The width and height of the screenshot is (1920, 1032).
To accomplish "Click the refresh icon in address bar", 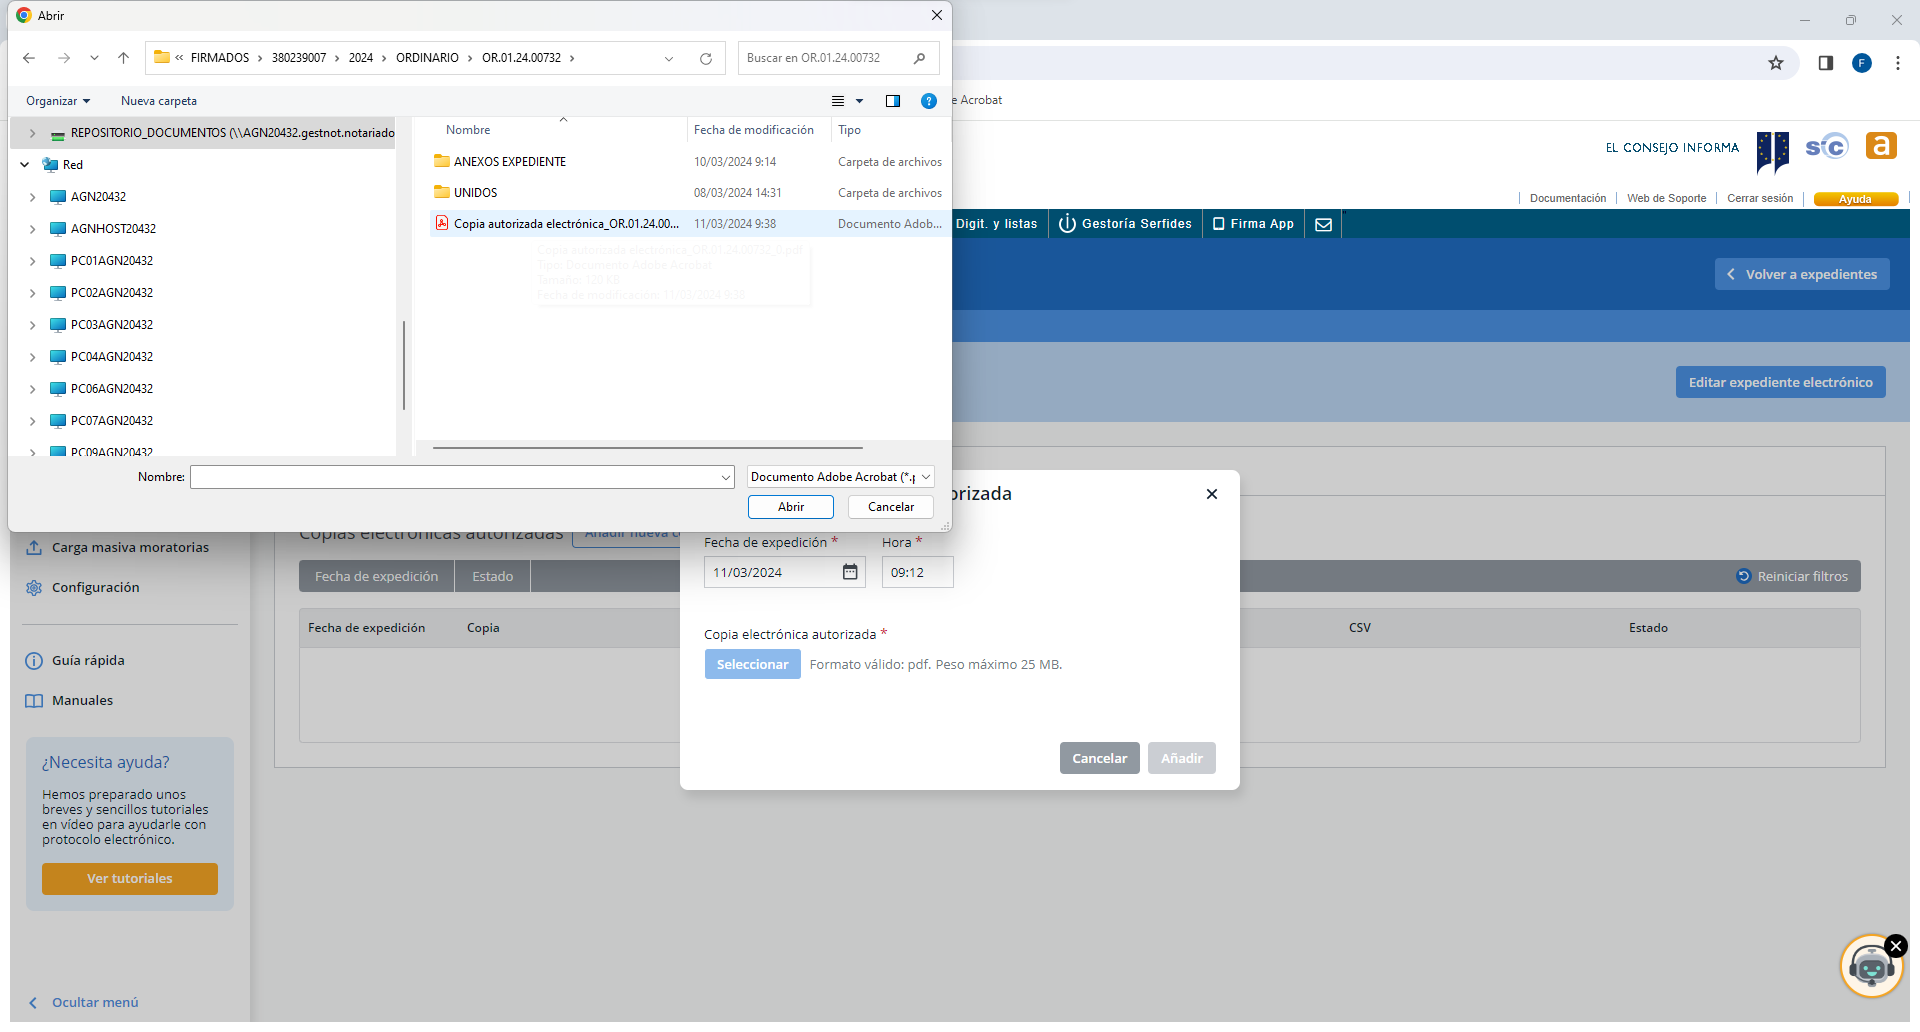I will (706, 58).
